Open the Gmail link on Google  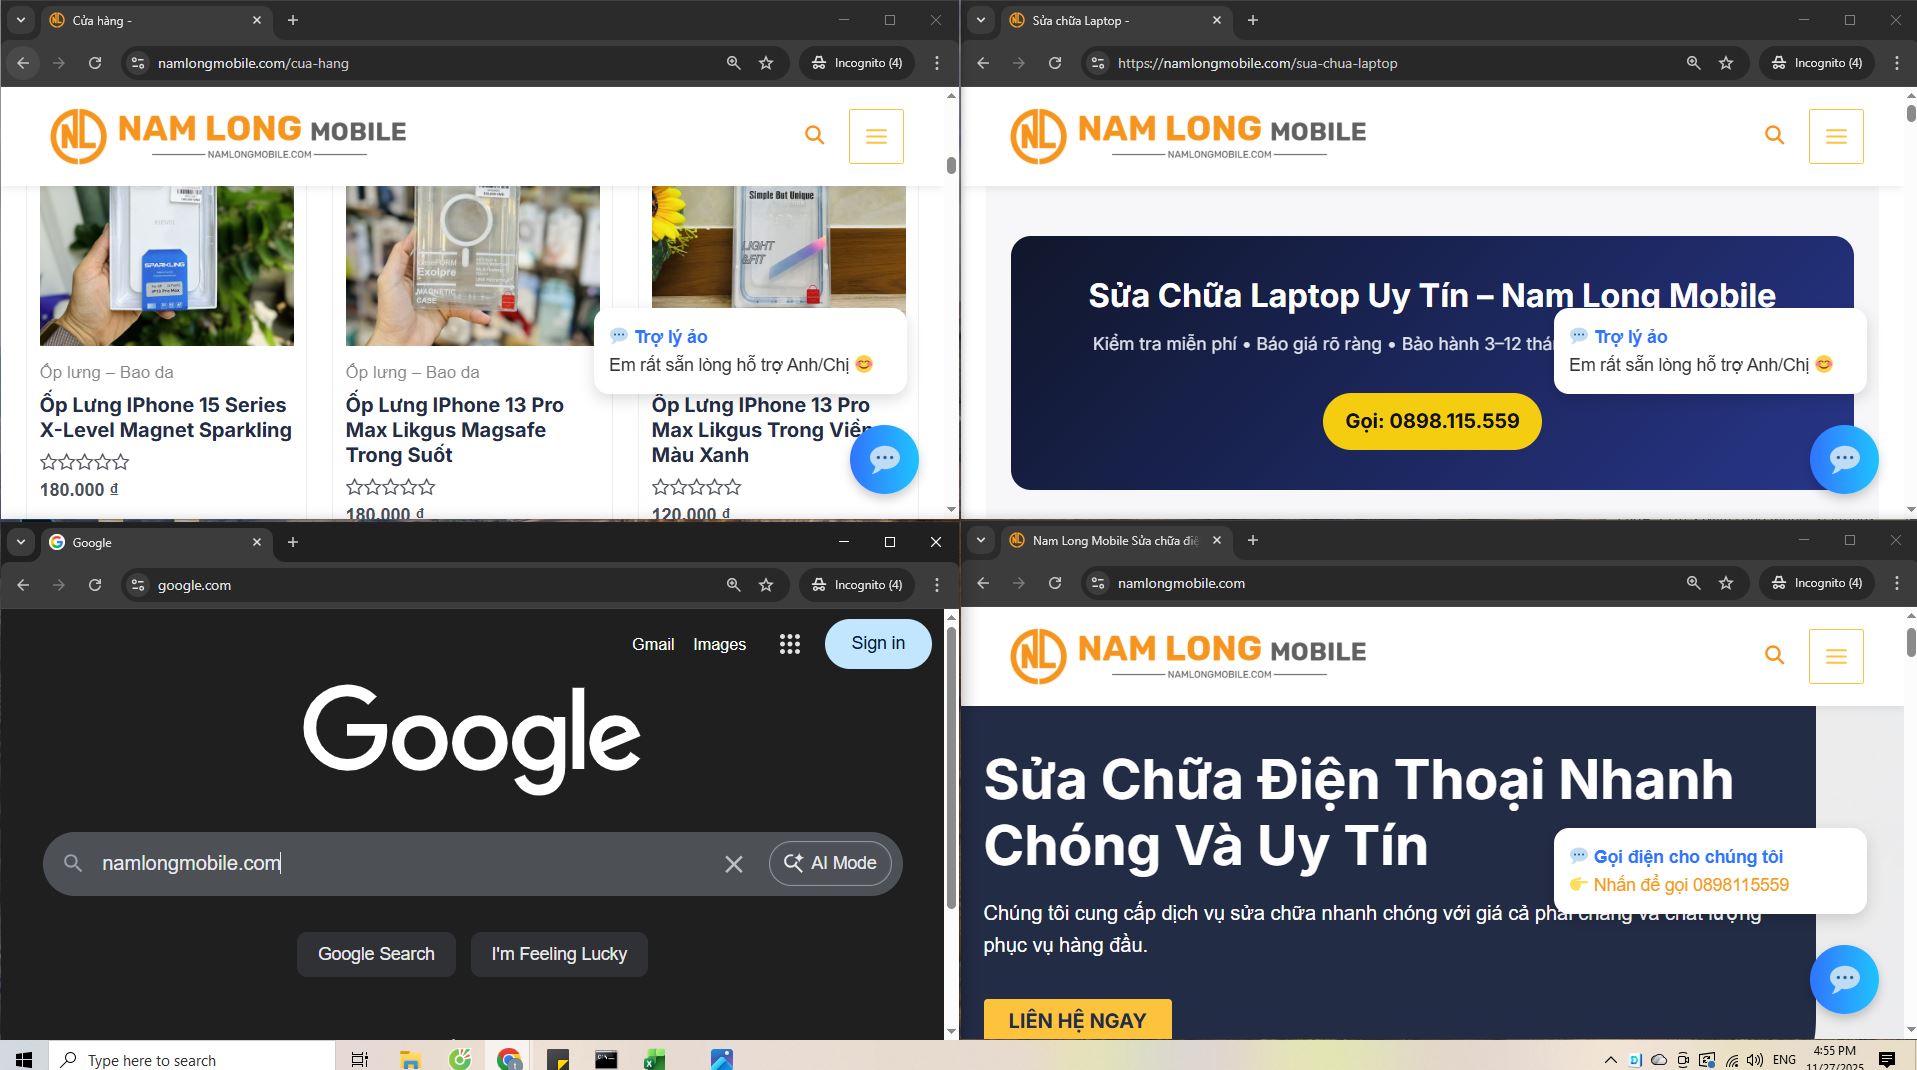[652, 644]
